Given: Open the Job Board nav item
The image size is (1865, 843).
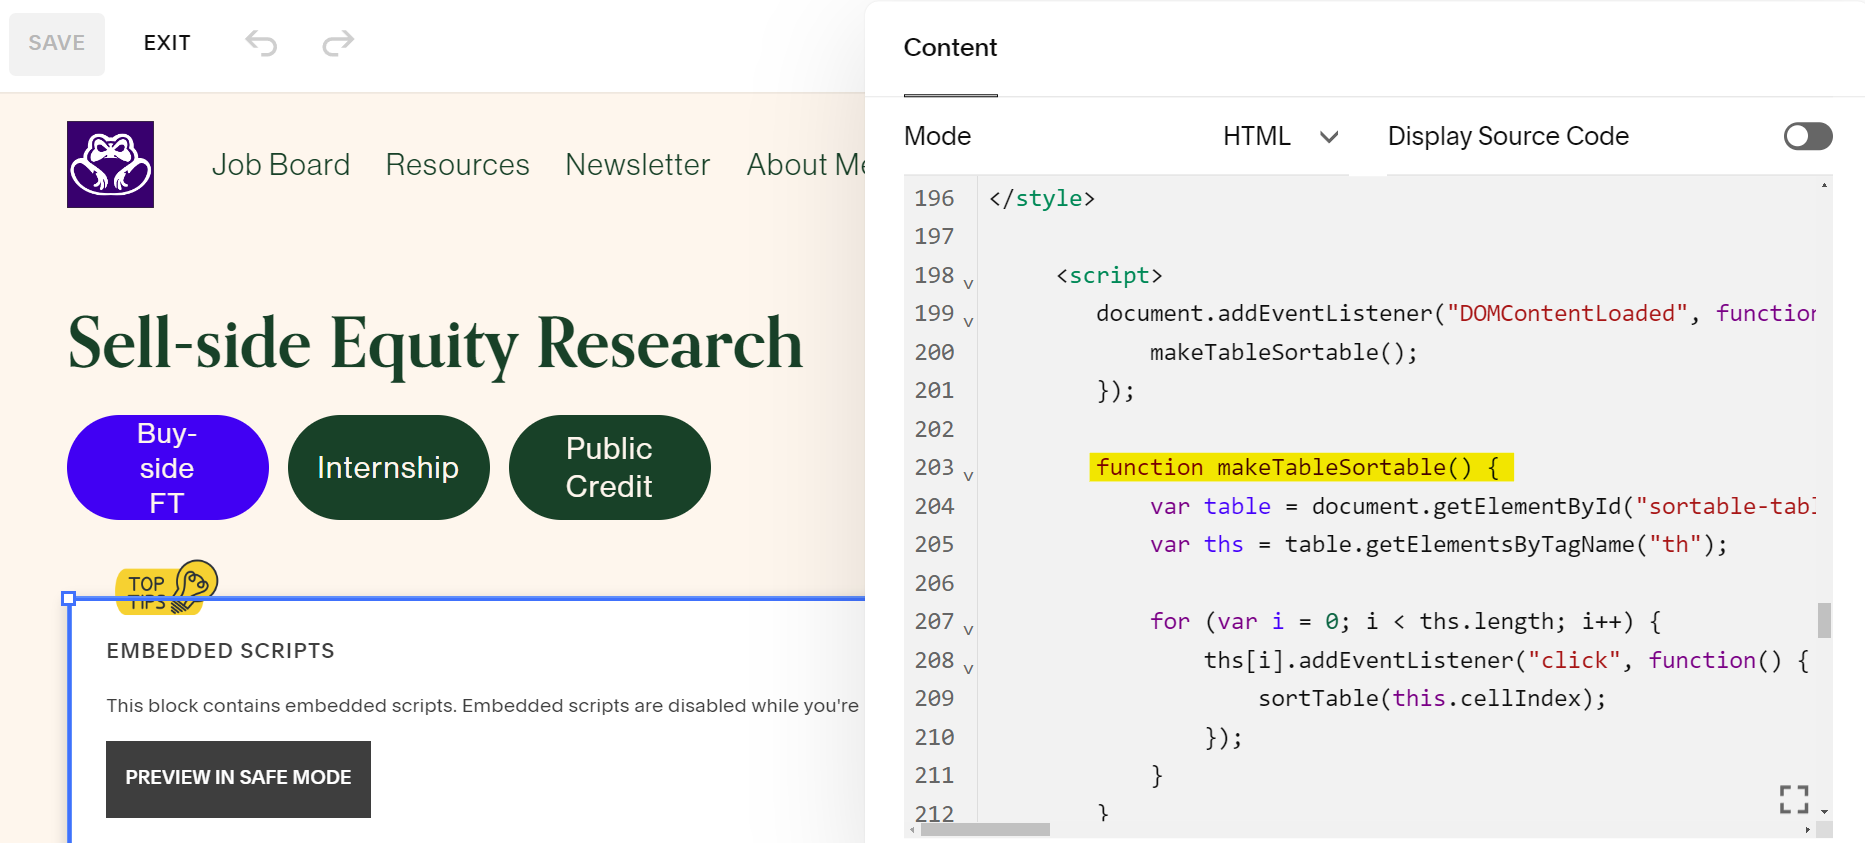Looking at the screenshot, I should [281, 165].
